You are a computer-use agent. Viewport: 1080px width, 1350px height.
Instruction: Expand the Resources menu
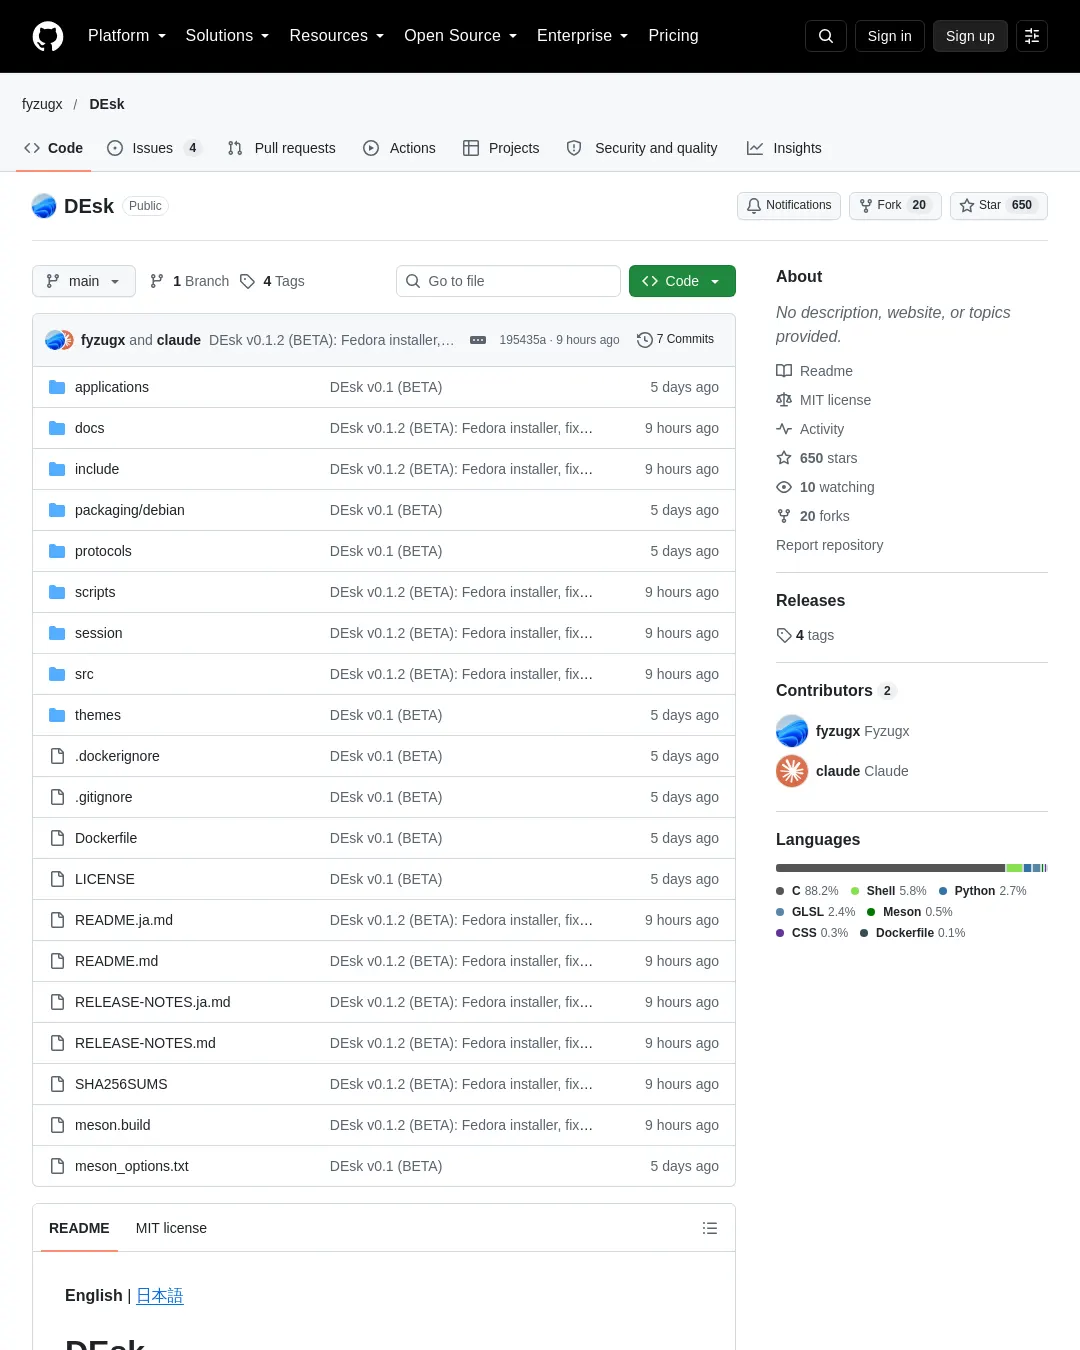pos(336,36)
